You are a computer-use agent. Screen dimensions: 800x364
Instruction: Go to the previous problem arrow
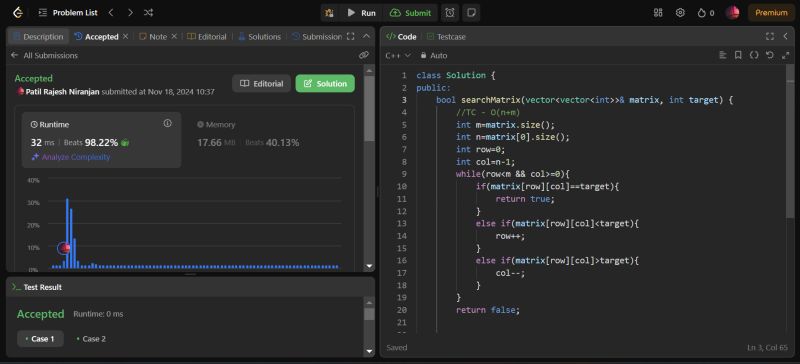(x=111, y=12)
